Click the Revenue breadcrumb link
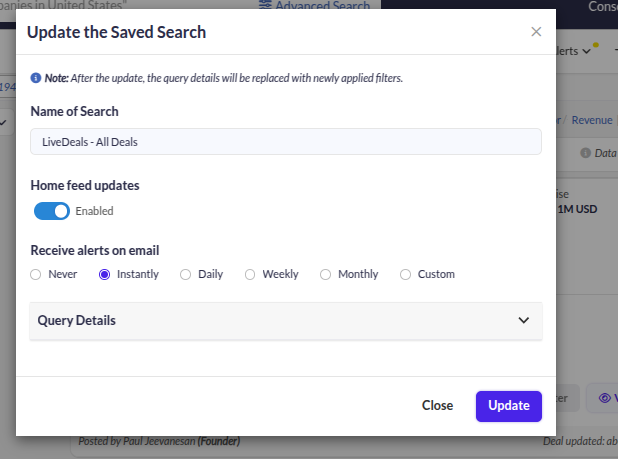Screen dimensions: 618x459 tap(591, 120)
